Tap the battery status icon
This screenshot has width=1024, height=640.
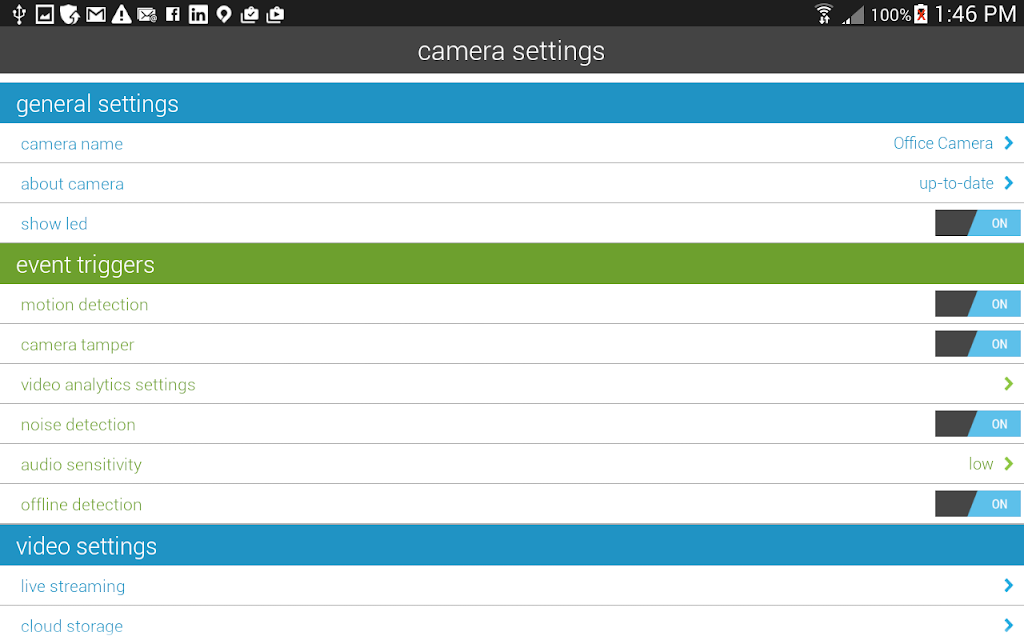[x=921, y=14]
